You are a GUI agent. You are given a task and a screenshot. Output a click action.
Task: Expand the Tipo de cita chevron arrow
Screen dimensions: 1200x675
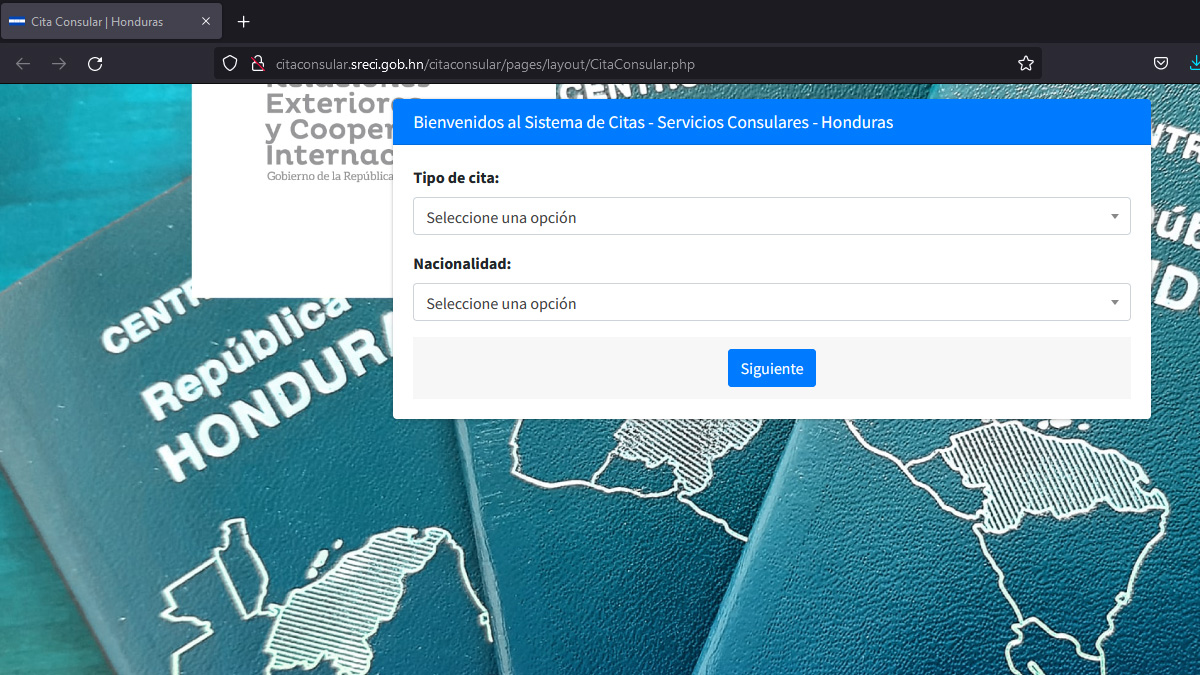tap(1113, 216)
